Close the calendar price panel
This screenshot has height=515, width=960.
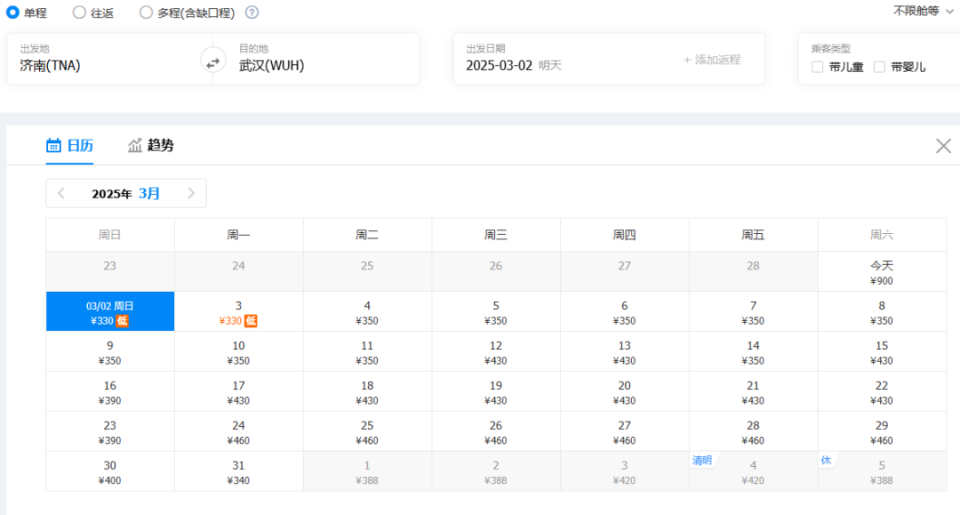click(943, 146)
